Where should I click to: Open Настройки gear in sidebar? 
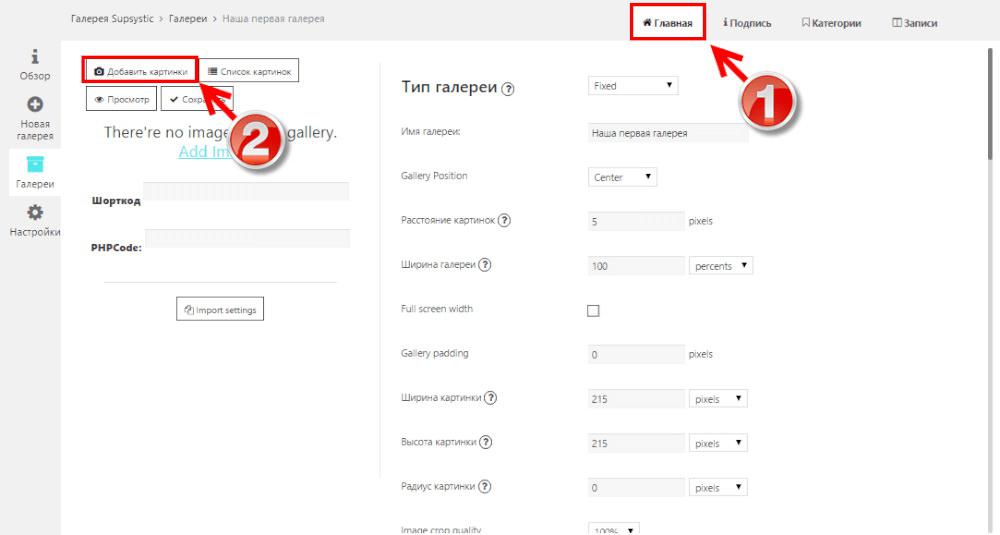point(34,221)
